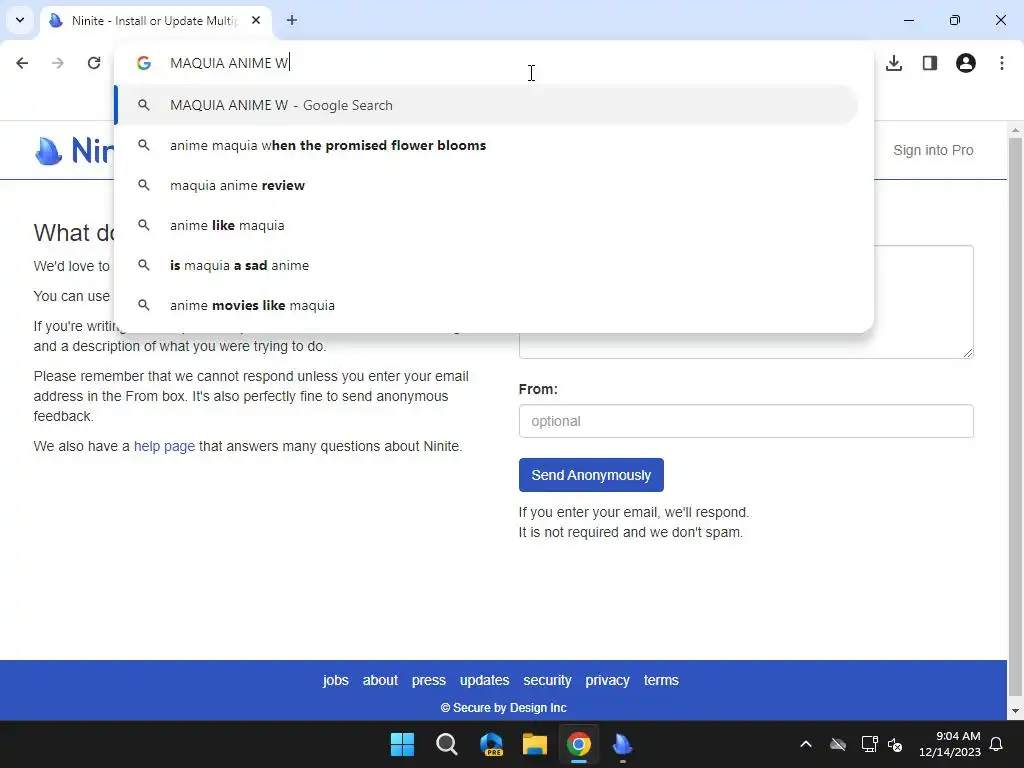Open File Explorer from the taskbar
This screenshot has height=768, width=1024.
pos(535,744)
